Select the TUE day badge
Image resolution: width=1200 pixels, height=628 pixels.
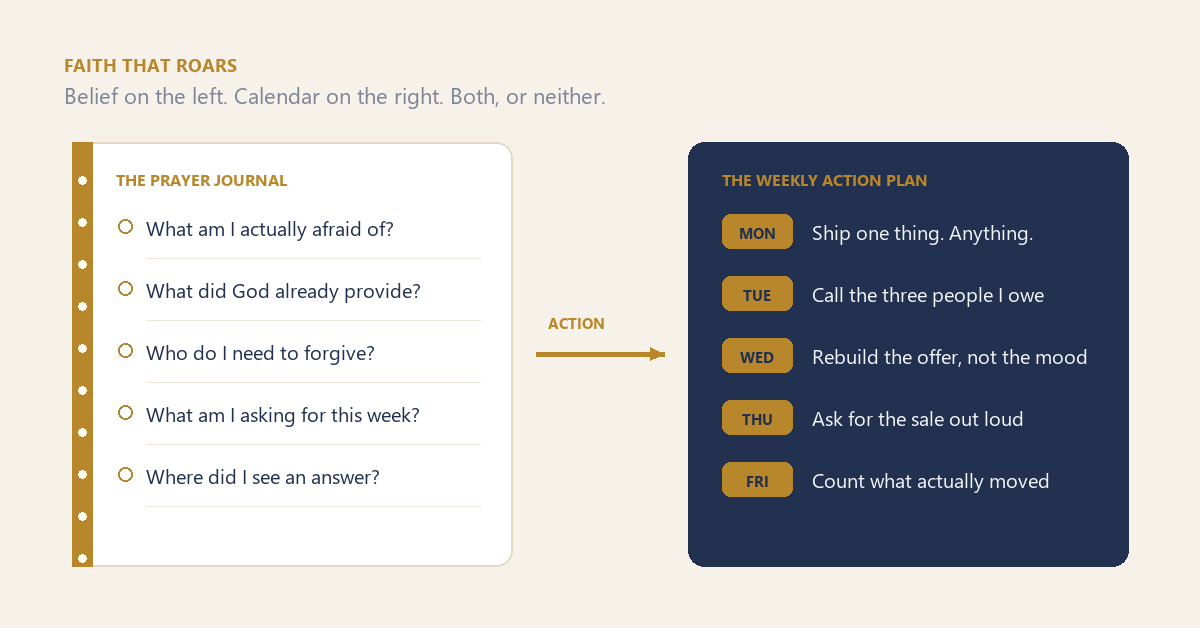(x=757, y=294)
